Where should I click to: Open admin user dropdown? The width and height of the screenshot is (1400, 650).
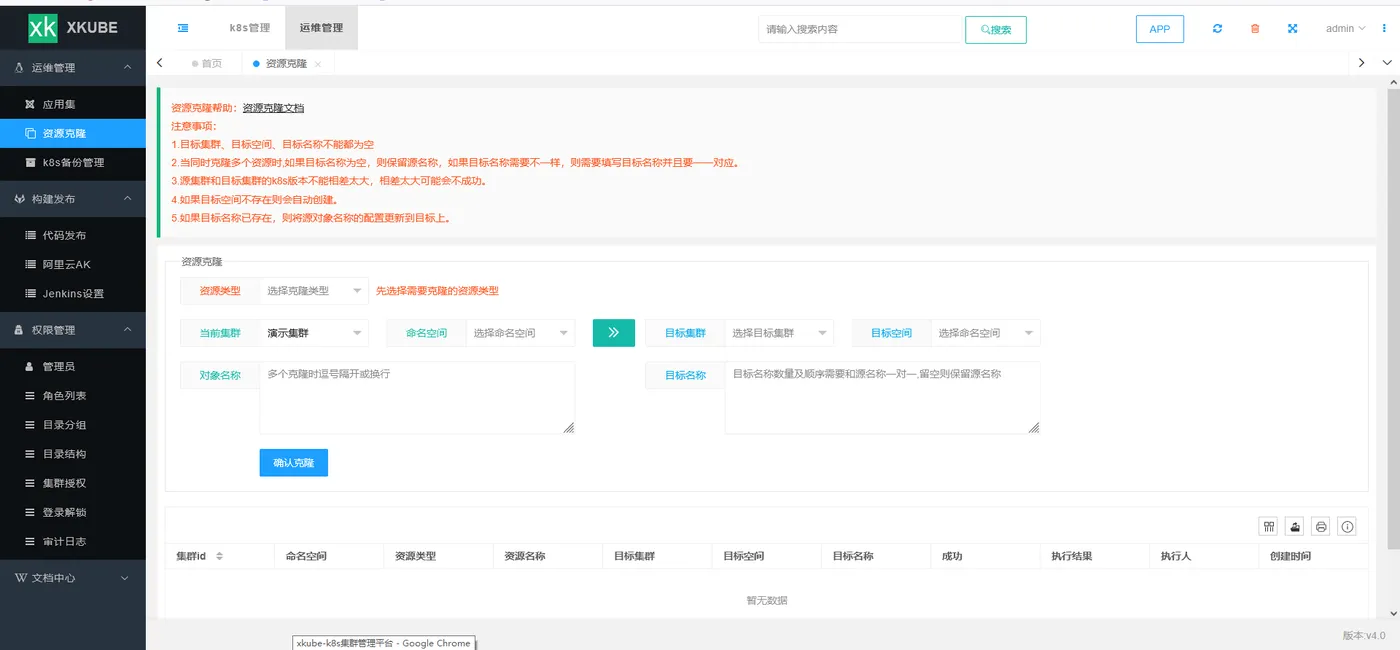click(x=1345, y=28)
